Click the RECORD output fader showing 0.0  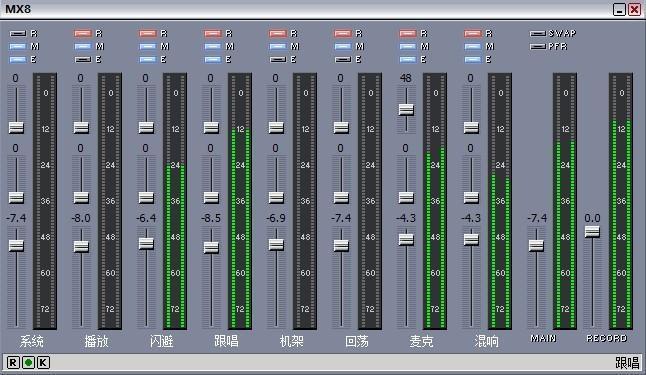(592, 232)
